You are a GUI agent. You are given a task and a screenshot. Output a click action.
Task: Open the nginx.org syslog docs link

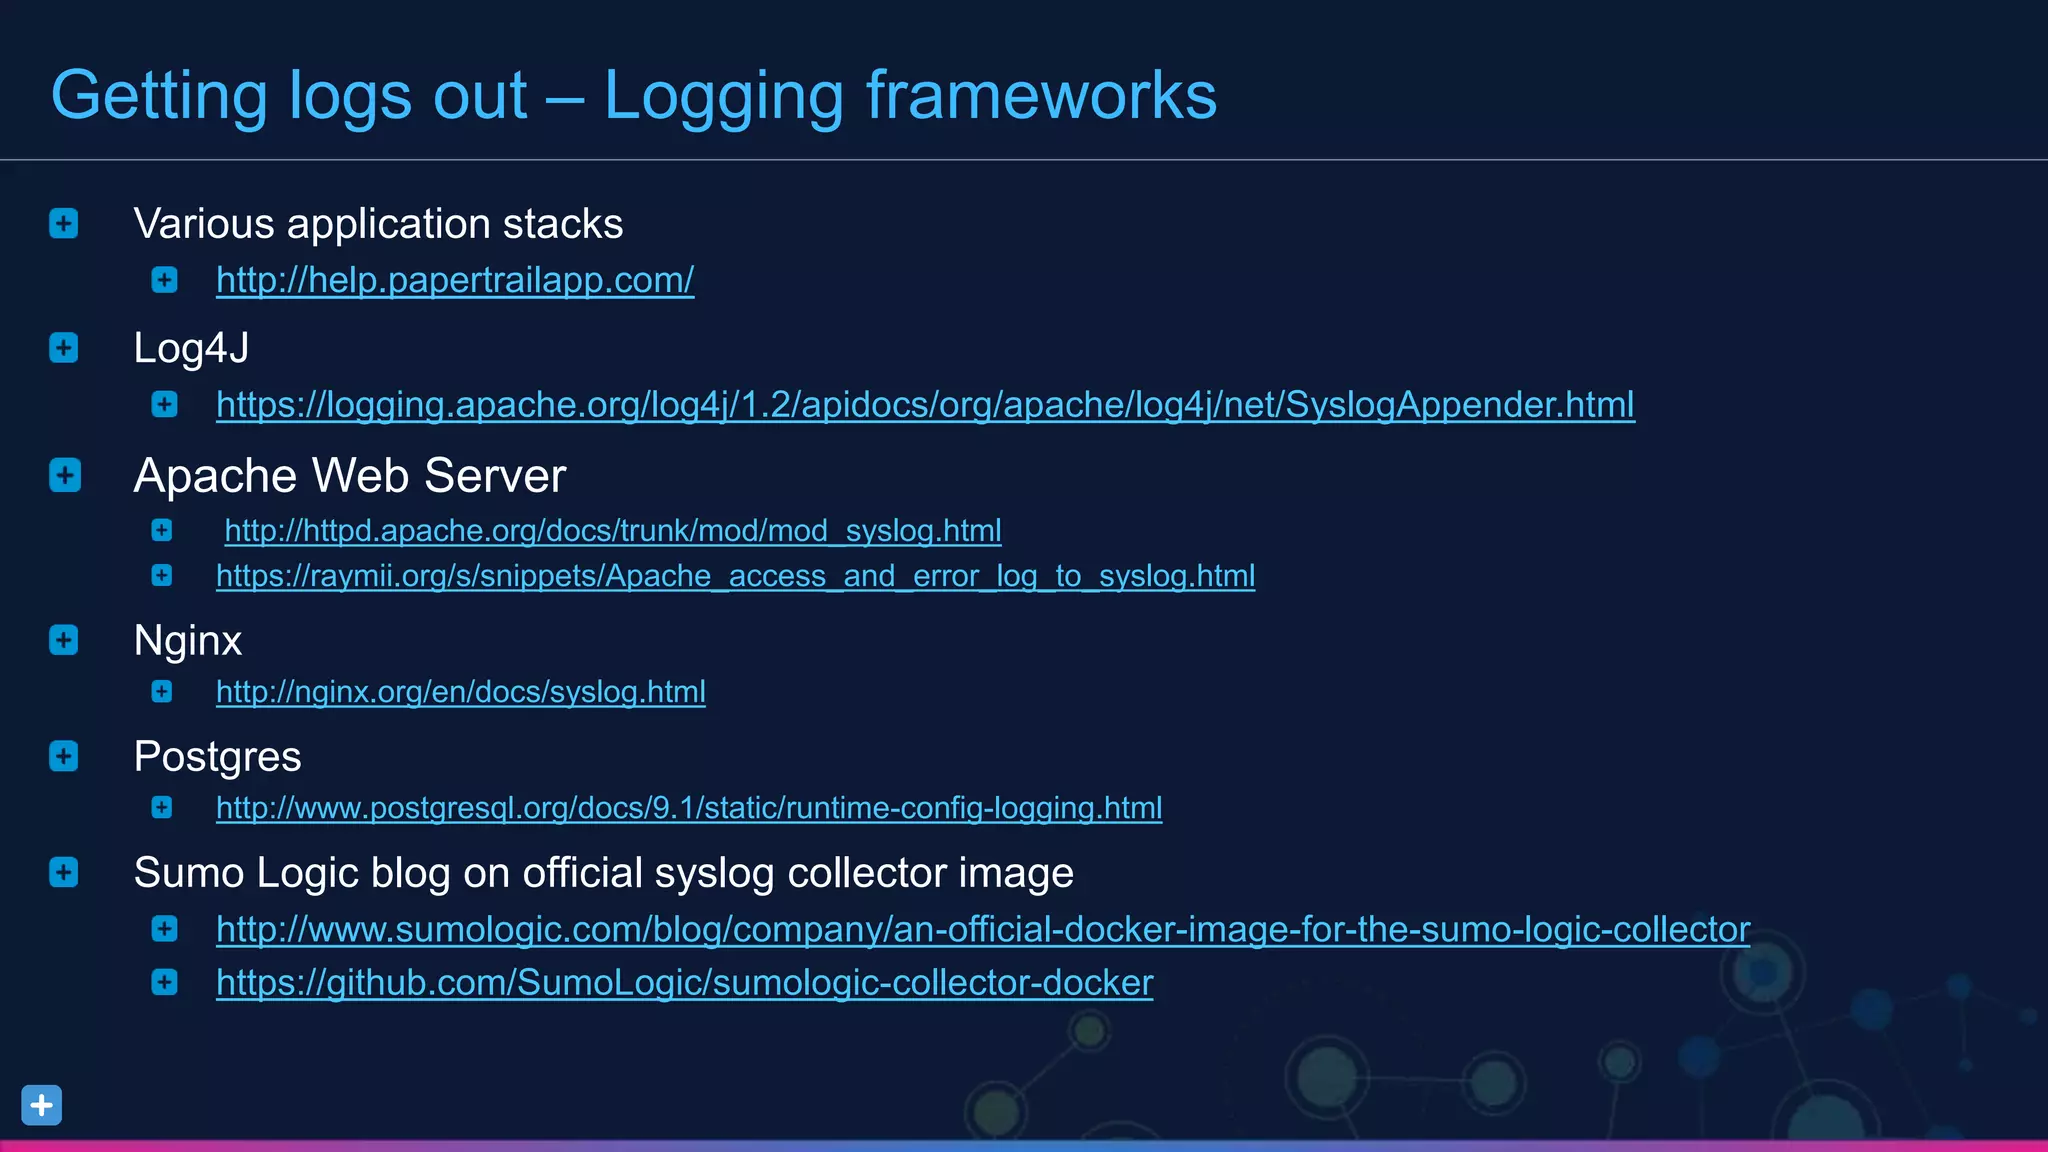[x=461, y=692]
